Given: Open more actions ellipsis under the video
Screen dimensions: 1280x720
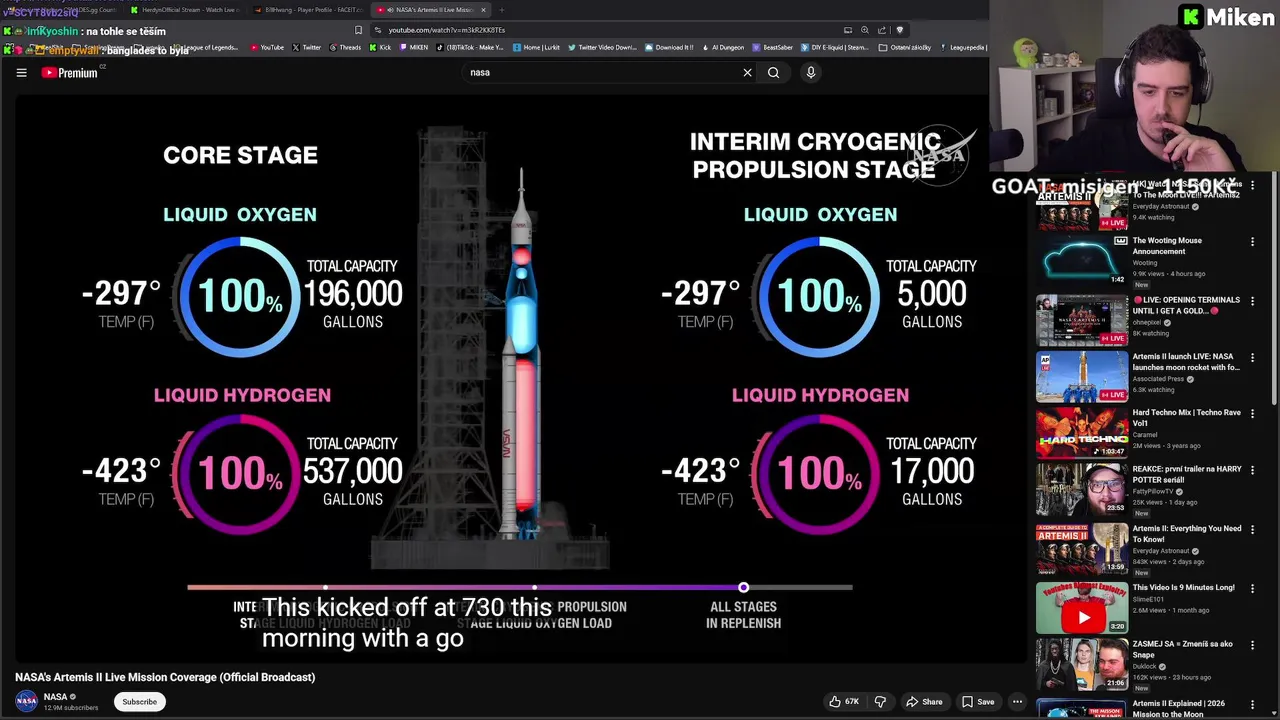Looking at the screenshot, I should 1017,702.
